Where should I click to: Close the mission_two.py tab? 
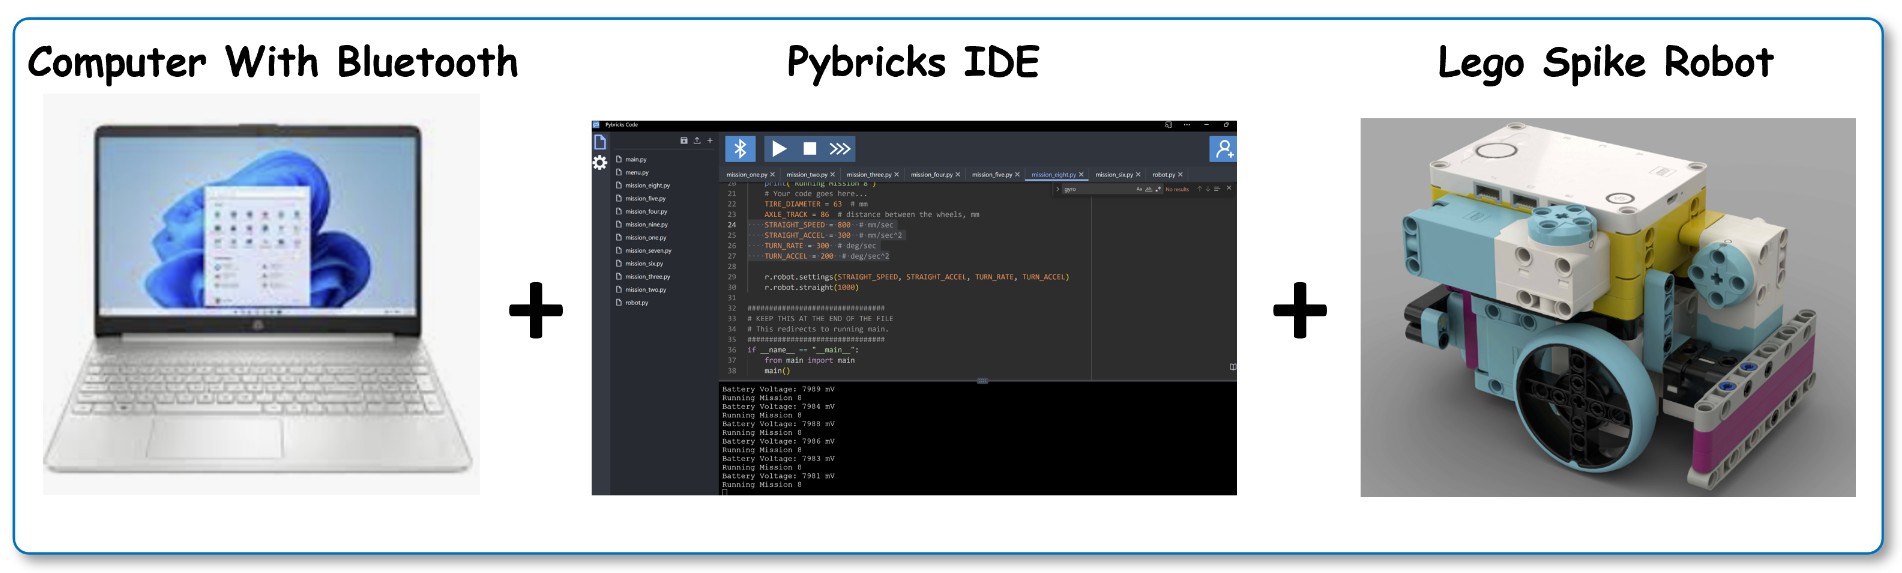(832, 174)
